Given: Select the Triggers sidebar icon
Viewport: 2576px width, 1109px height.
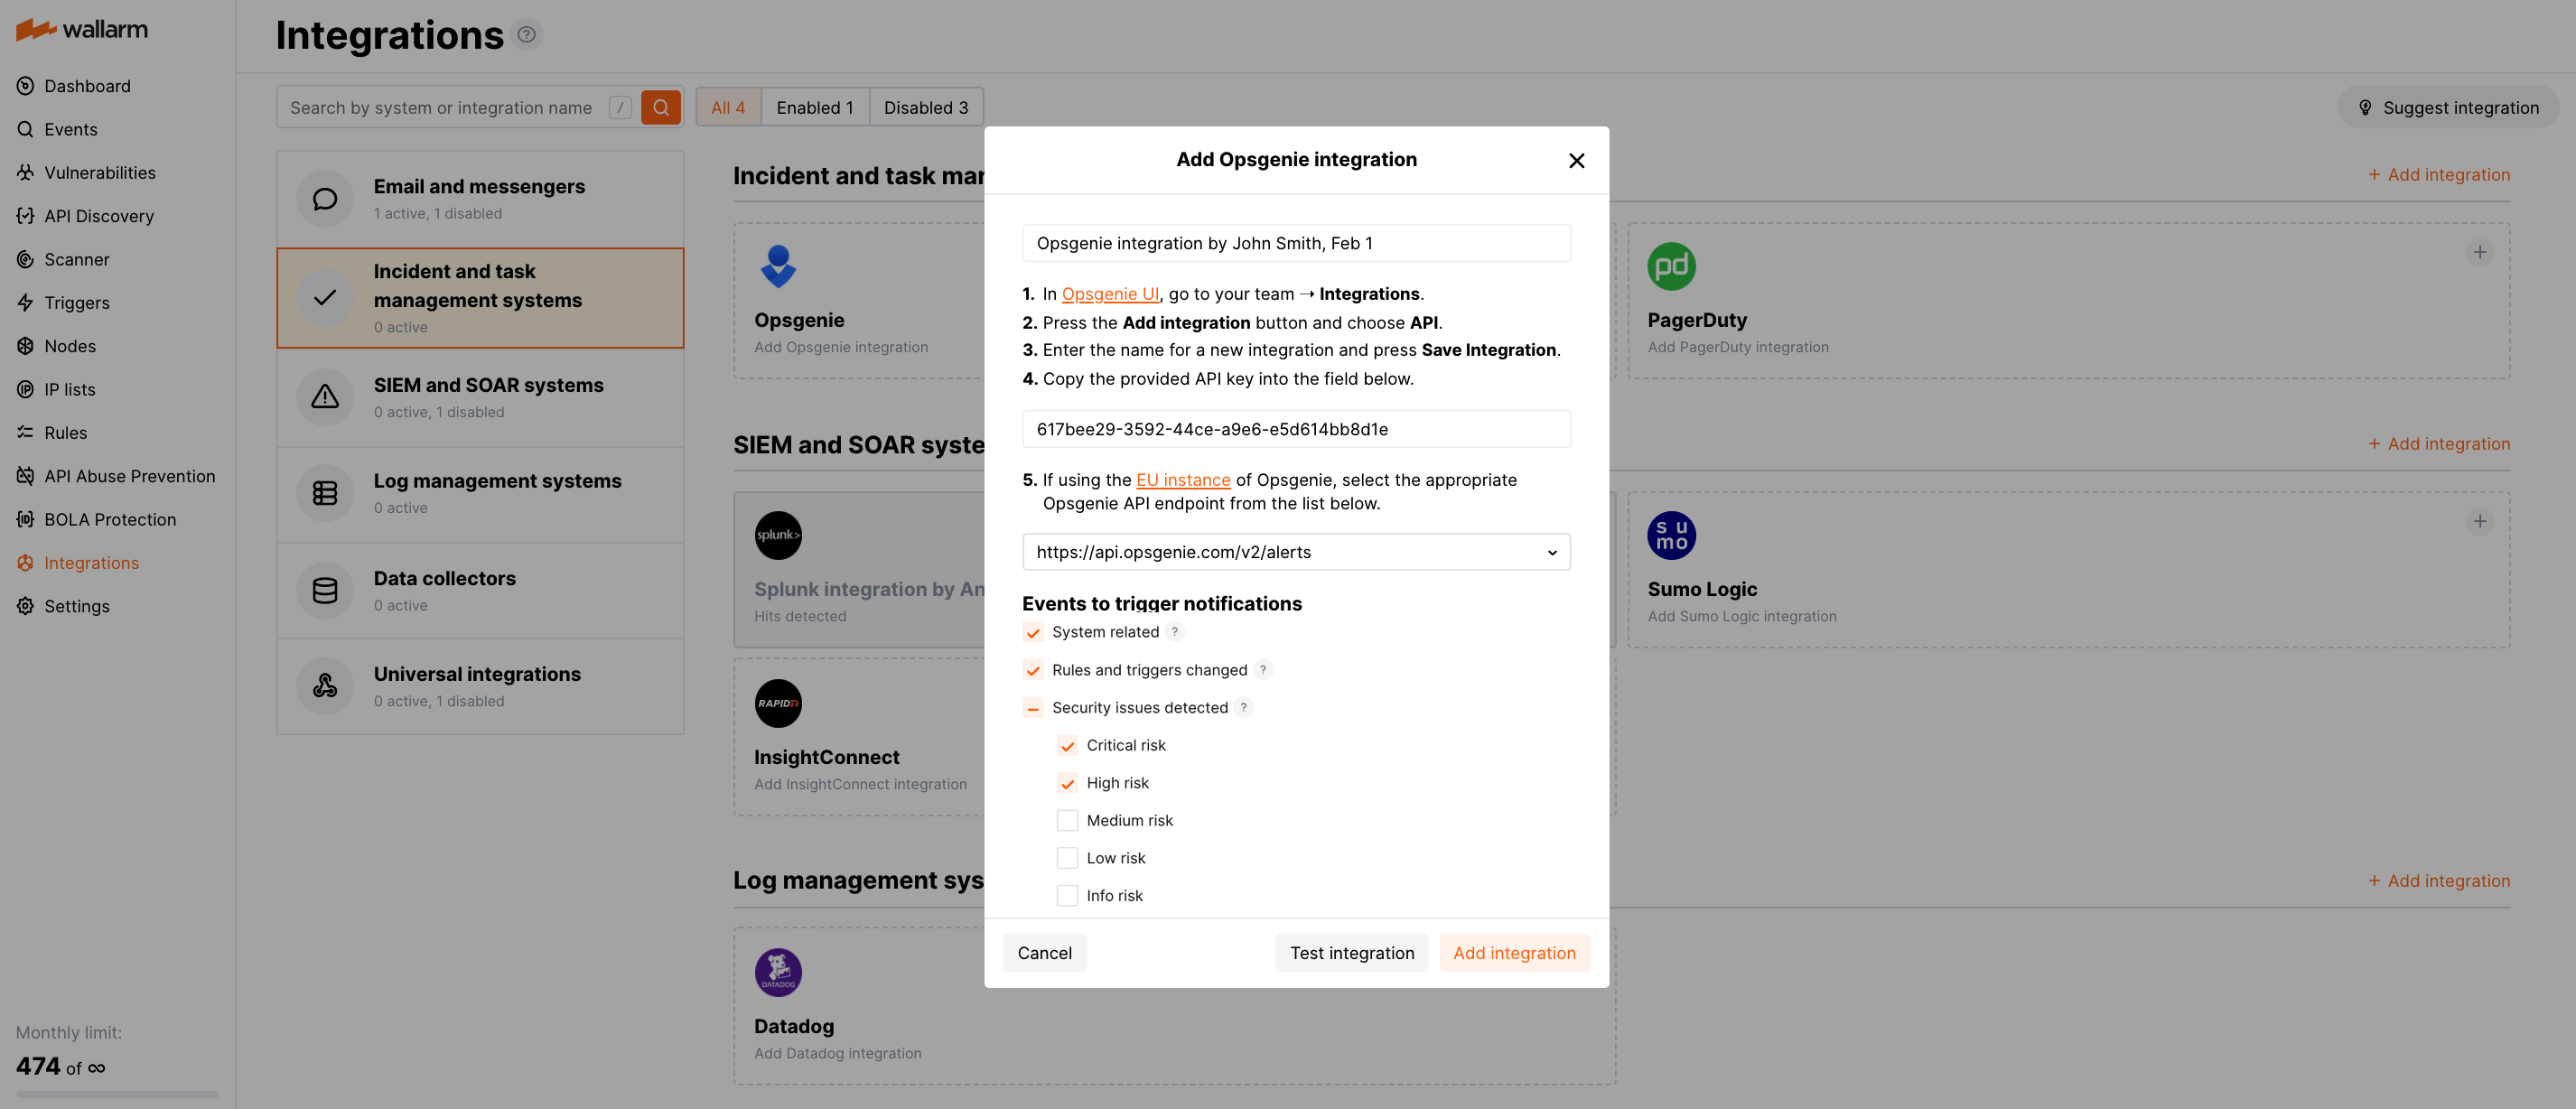Looking at the screenshot, I should (x=25, y=302).
